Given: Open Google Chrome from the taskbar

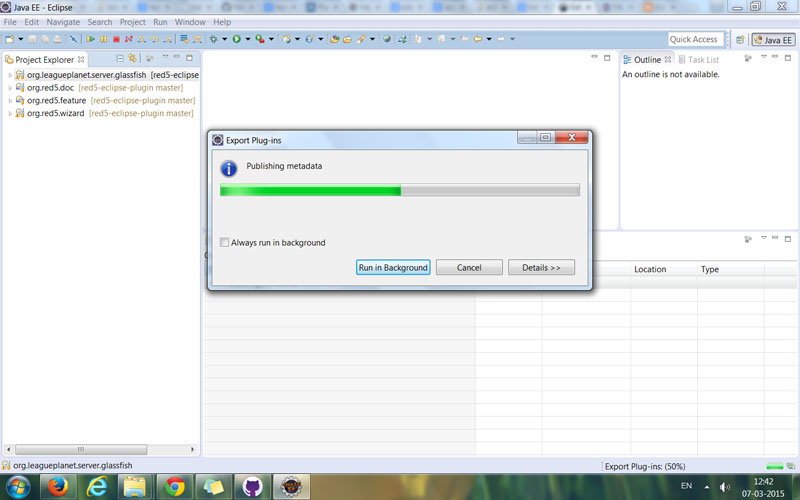Looking at the screenshot, I should (174, 487).
